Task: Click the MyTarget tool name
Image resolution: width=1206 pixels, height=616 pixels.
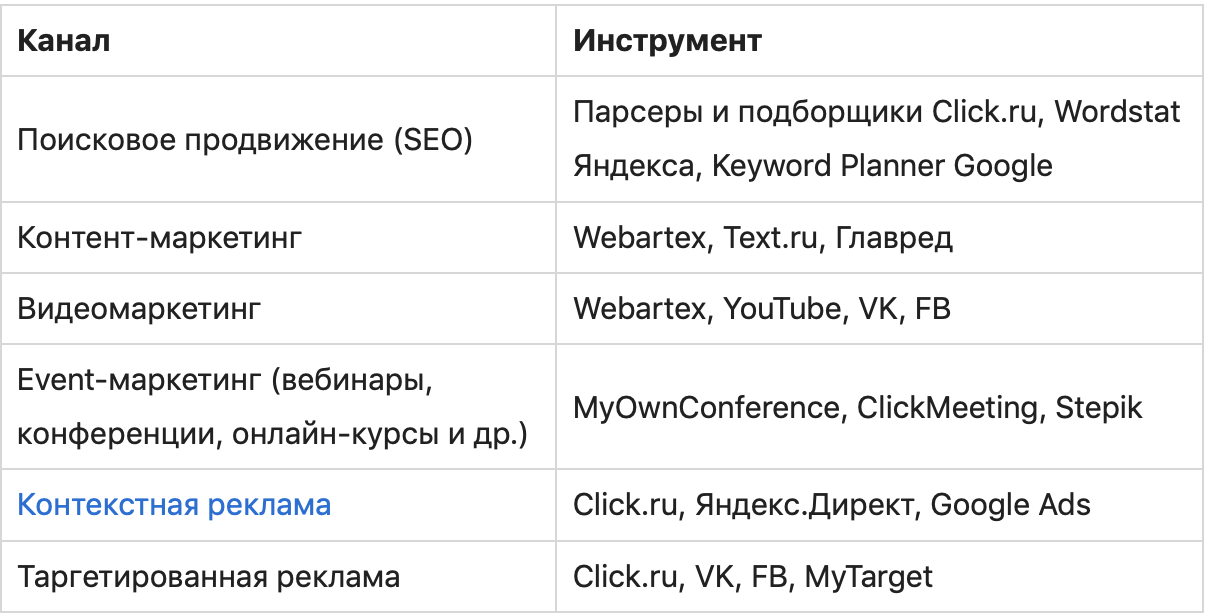Action: pyautogui.click(x=868, y=577)
